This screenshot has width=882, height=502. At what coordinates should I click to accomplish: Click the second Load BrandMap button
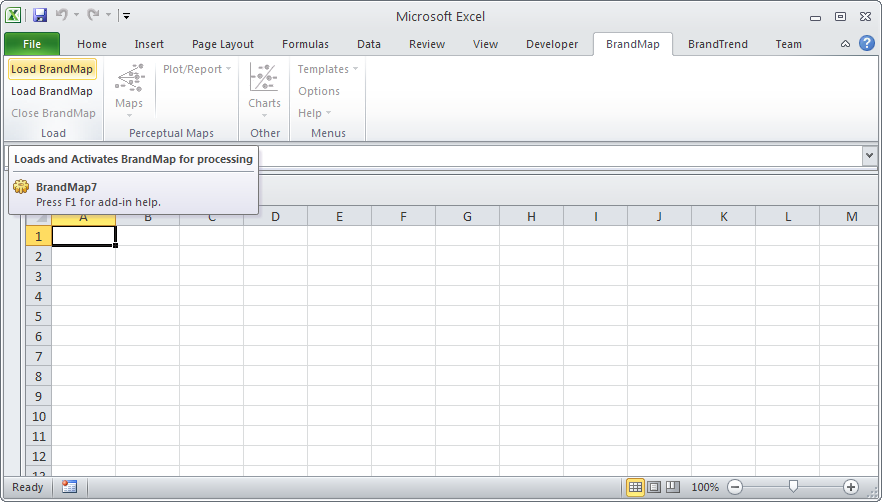coord(52,91)
